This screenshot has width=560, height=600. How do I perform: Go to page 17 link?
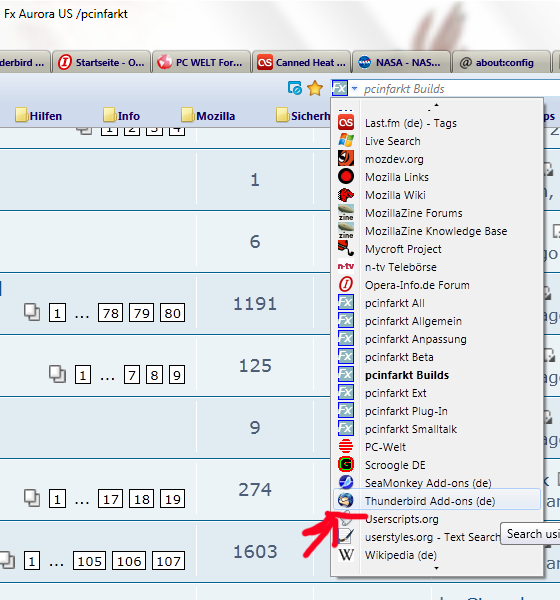[x=111, y=499]
